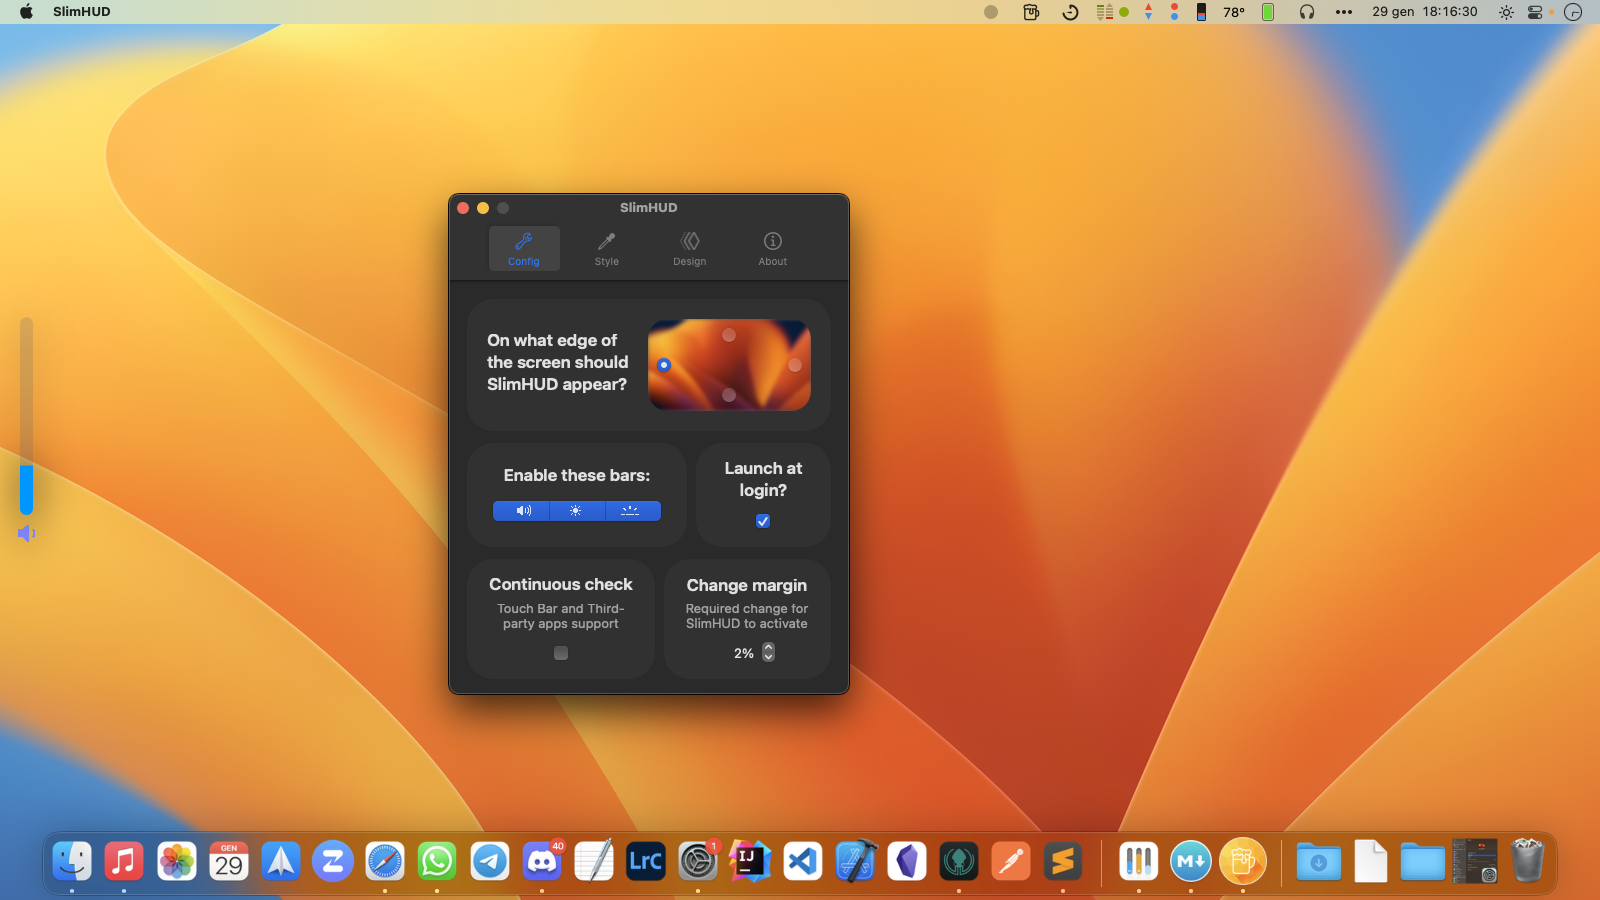The height and width of the screenshot is (900, 1600).
Task: Open Spark mail from the Dock
Action: pos(281,861)
